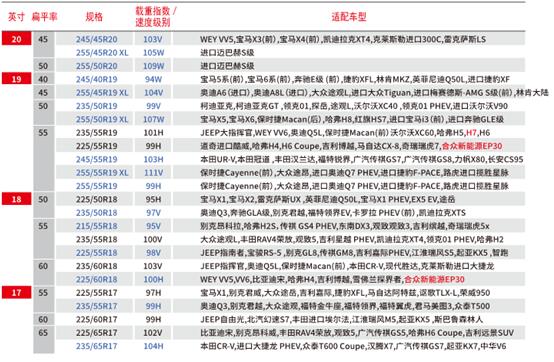
Task: Click the 235/50R19 tire size
Action: (96, 106)
